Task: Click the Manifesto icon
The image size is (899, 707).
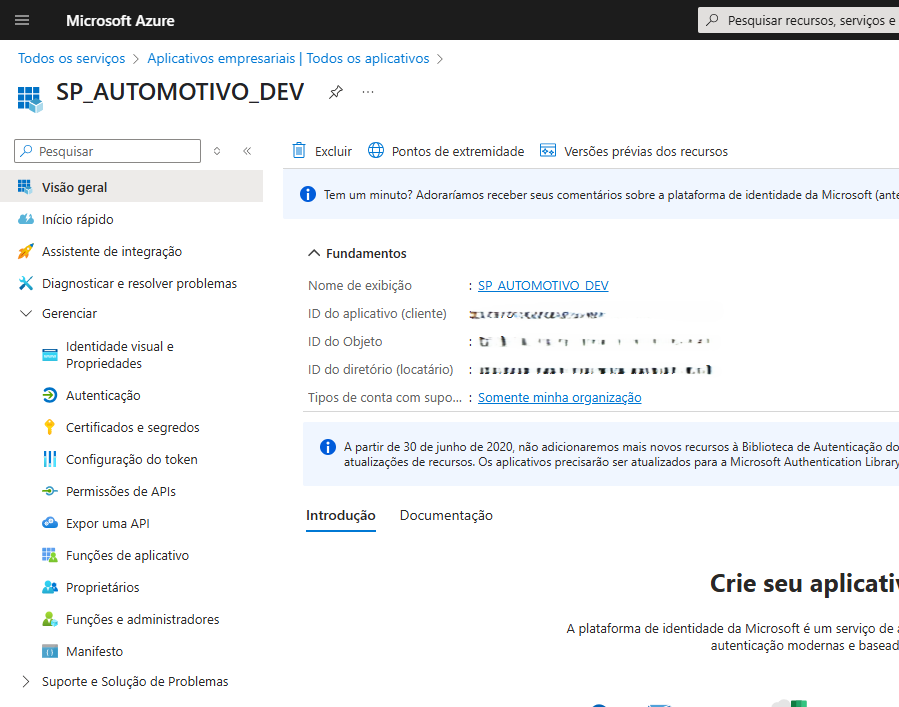Action: pyautogui.click(x=50, y=651)
